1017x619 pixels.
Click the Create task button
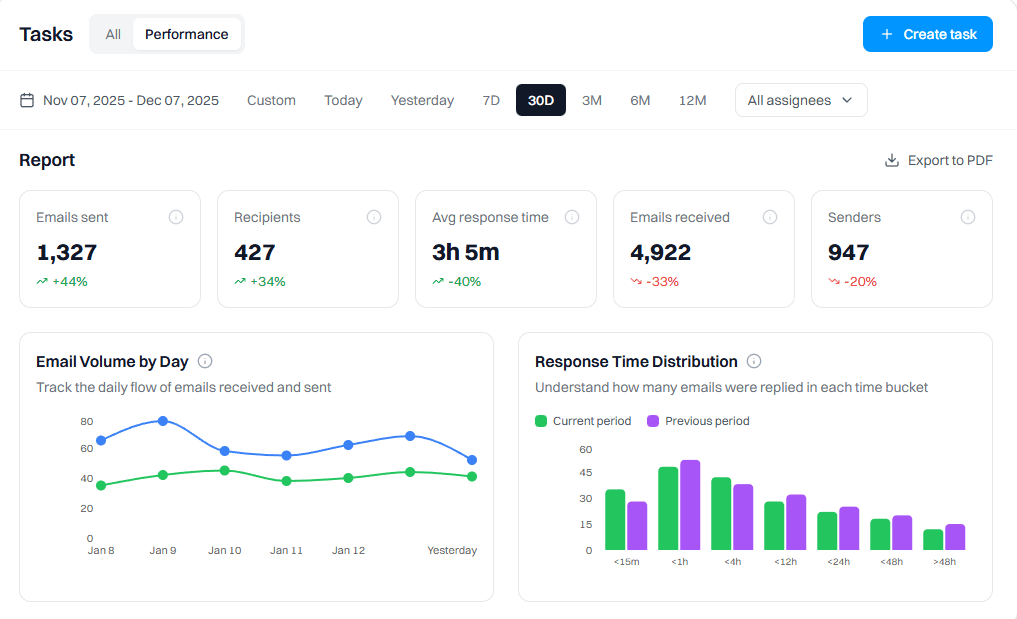(927, 34)
